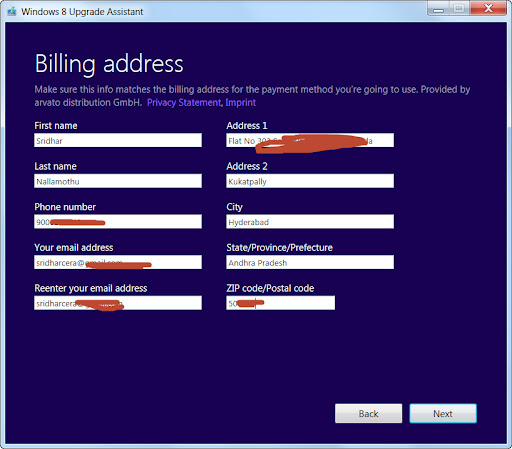This screenshot has height=449, width=512.
Task: Click the disabled maximize button
Action: point(459,9)
